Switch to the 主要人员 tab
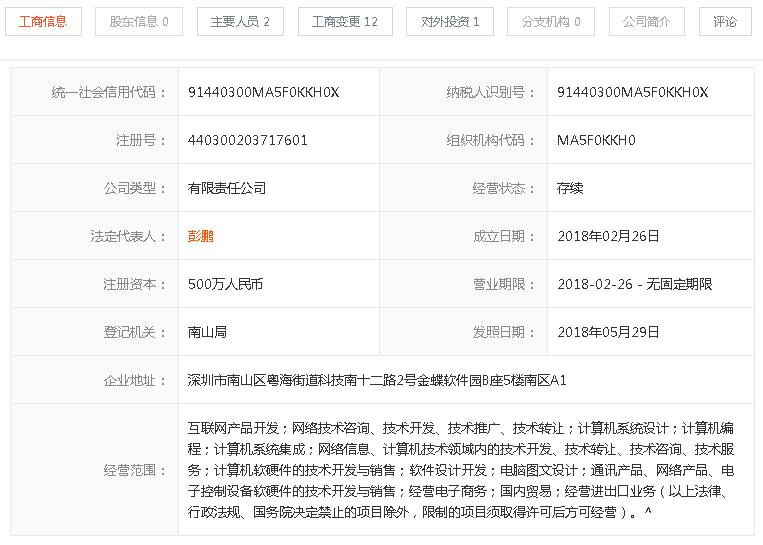 pos(240,21)
